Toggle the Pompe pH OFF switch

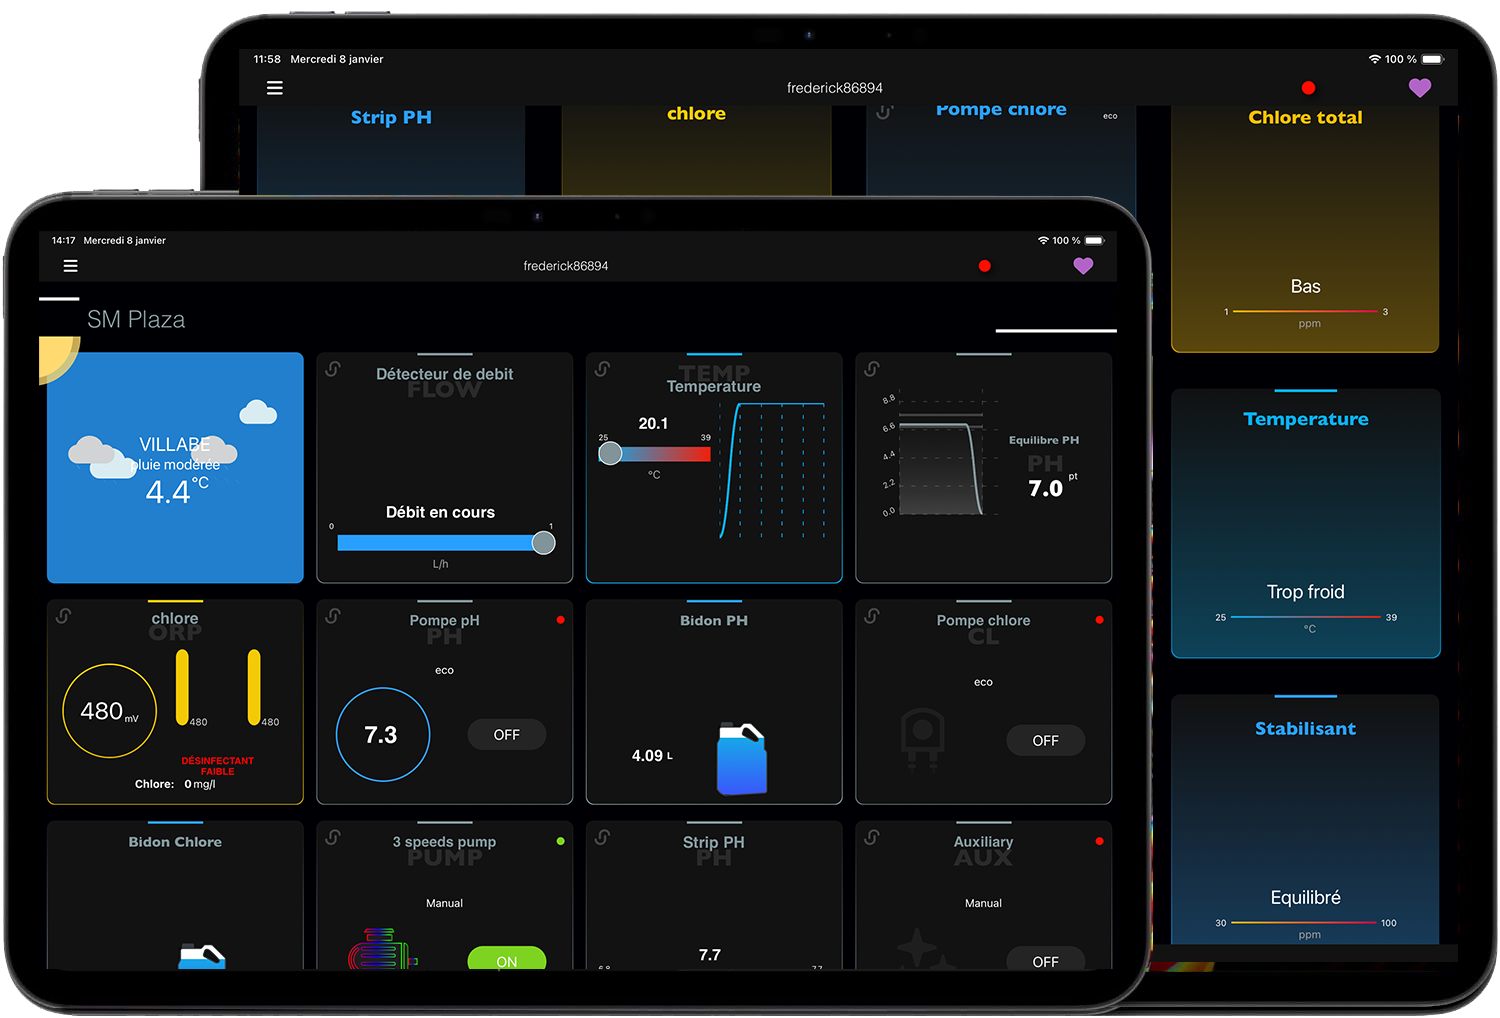[506, 735]
